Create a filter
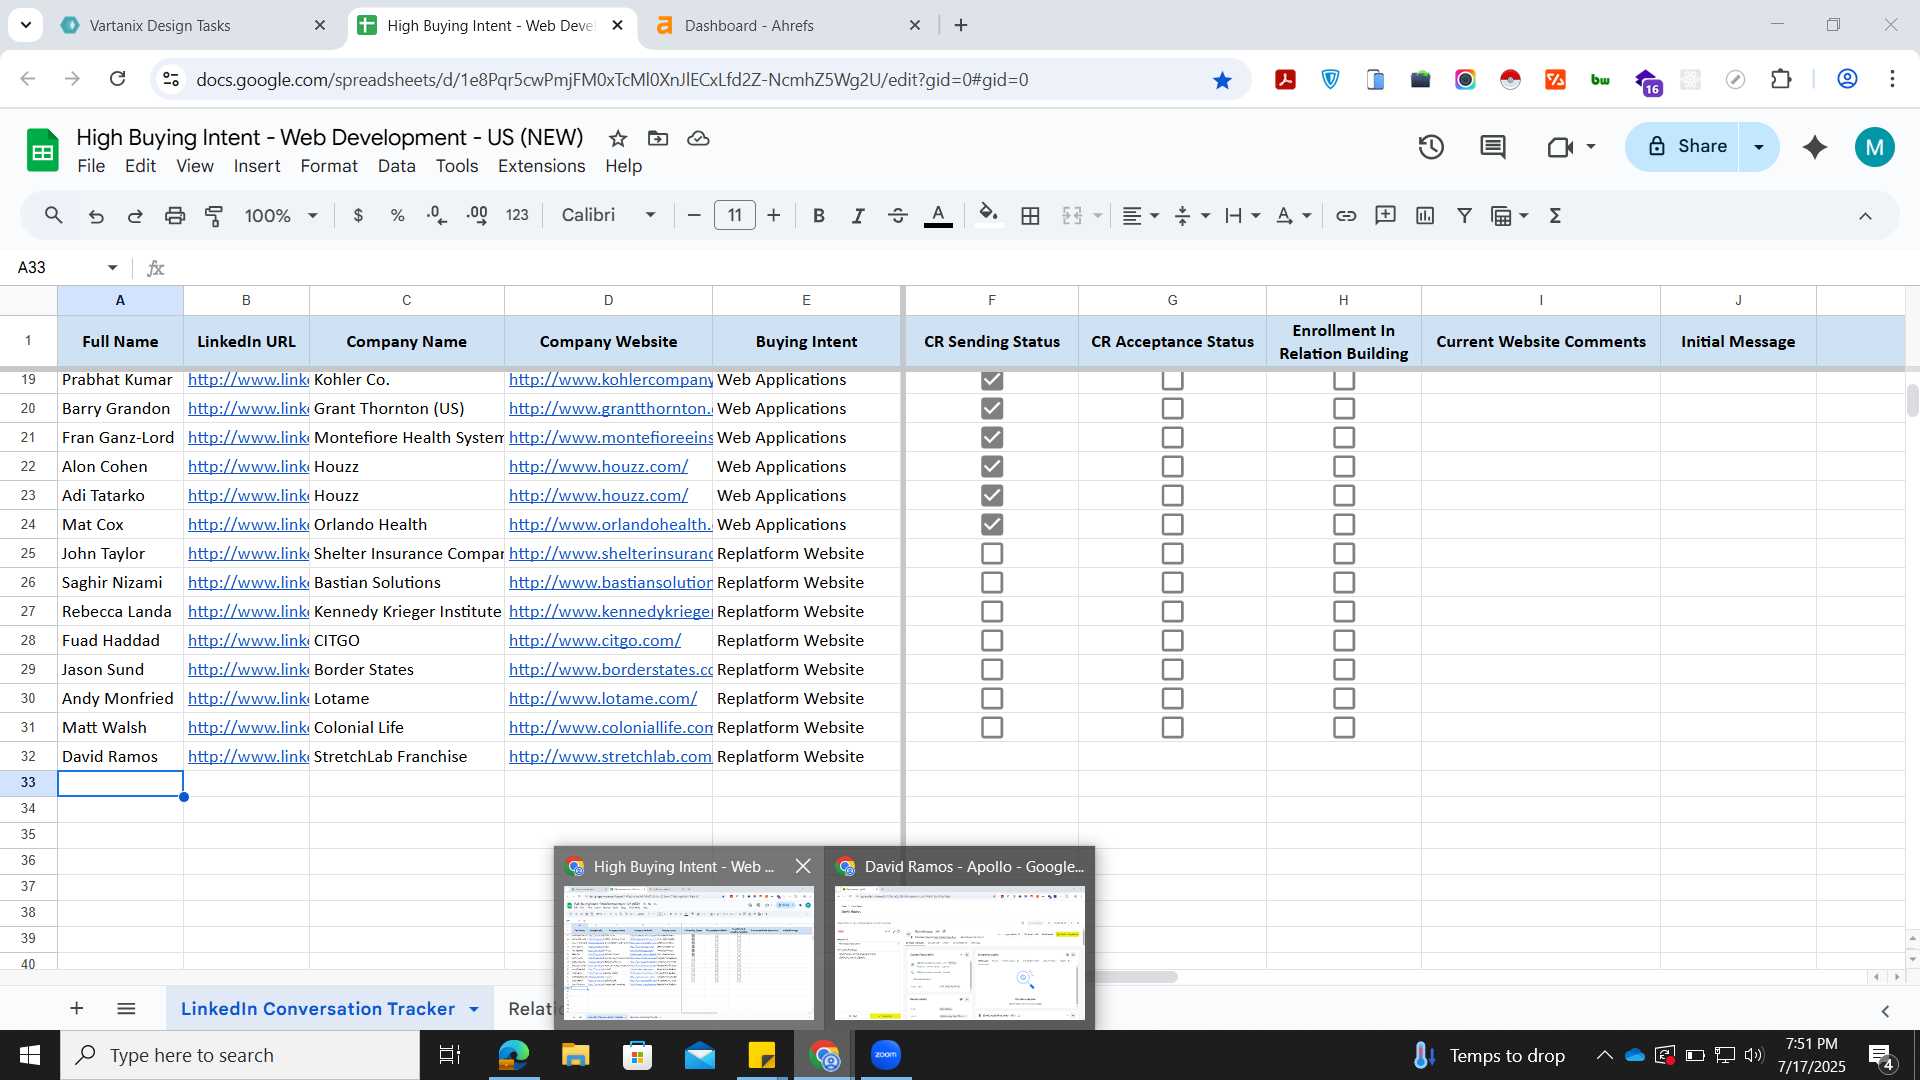The image size is (1920, 1080). 1465,215
